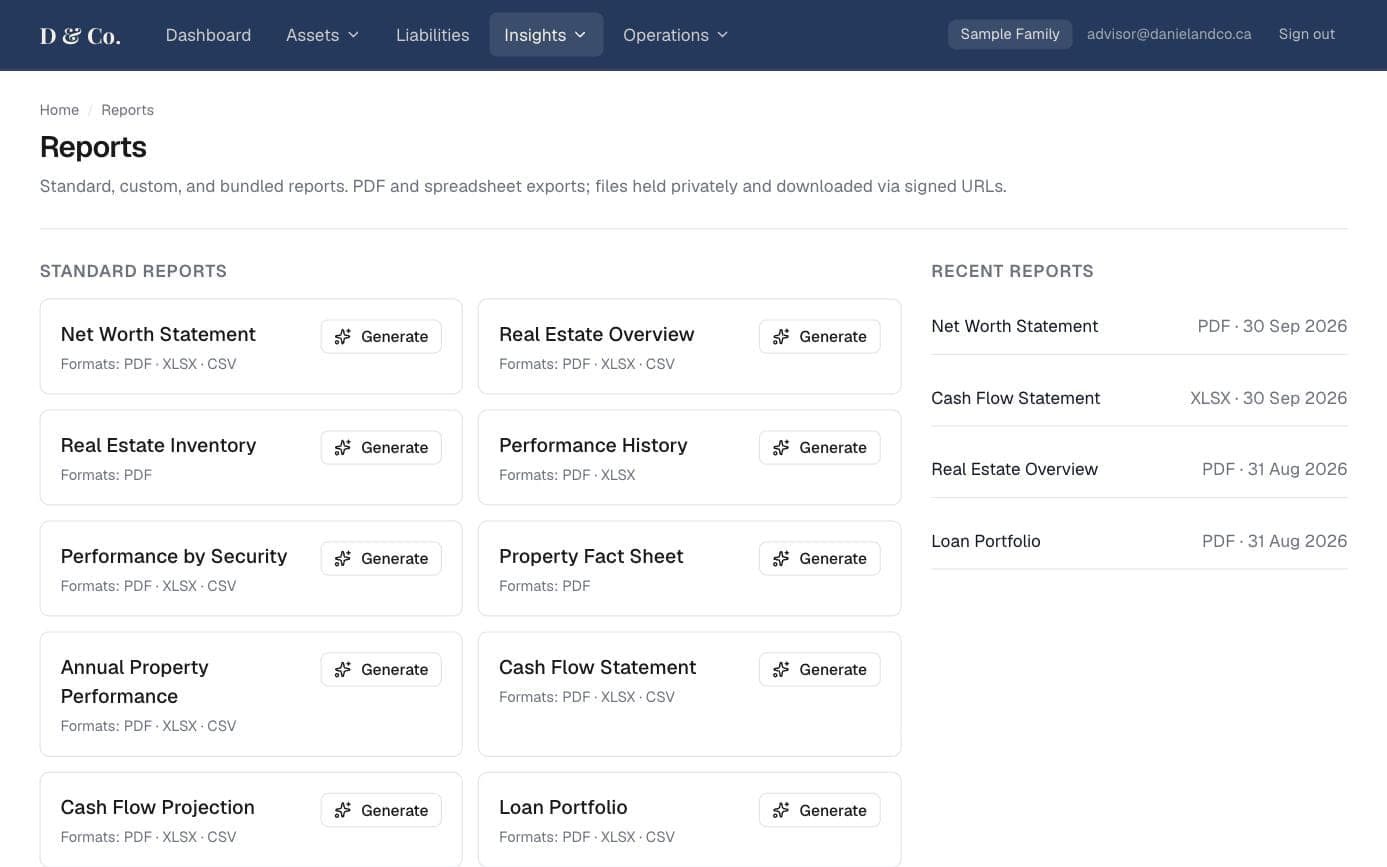Click sparkle icon on Property Fact Sheet Generate
The image size is (1387, 867).
(x=781, y=559)
